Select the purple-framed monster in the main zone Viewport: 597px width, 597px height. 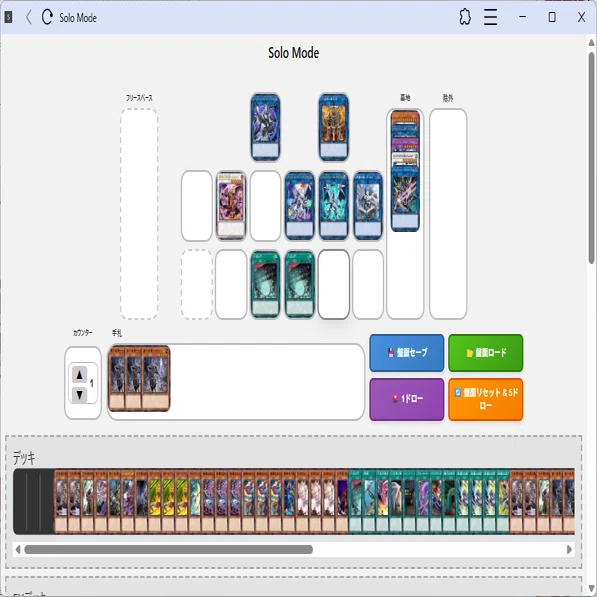click(x=231, y=206)
